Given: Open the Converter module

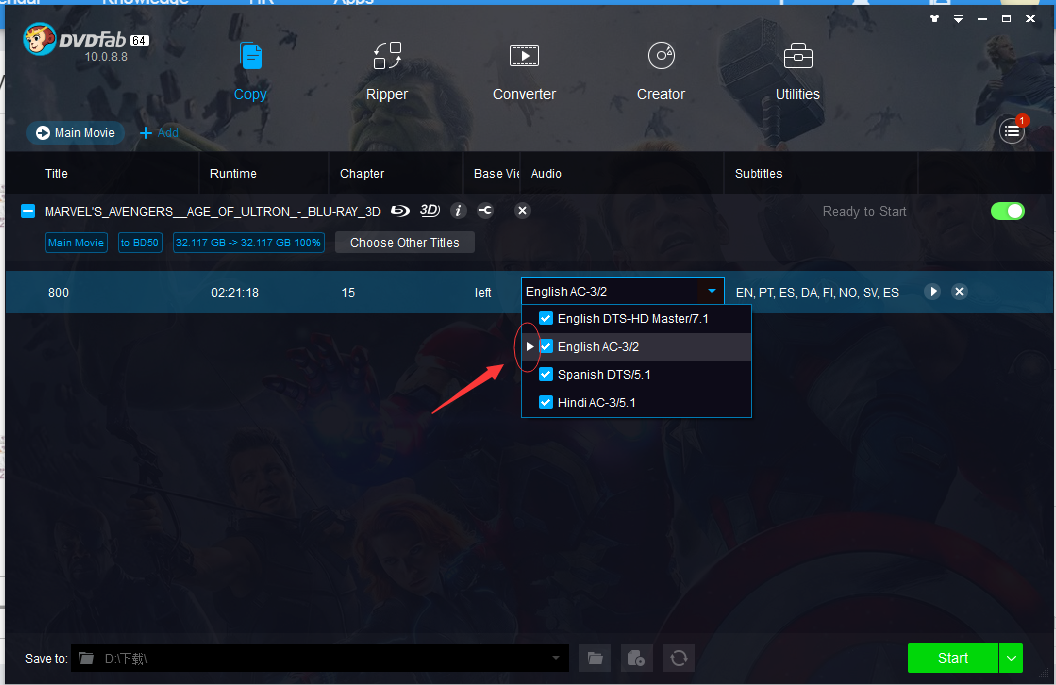Looking at the screenshot, I should 524,71.
